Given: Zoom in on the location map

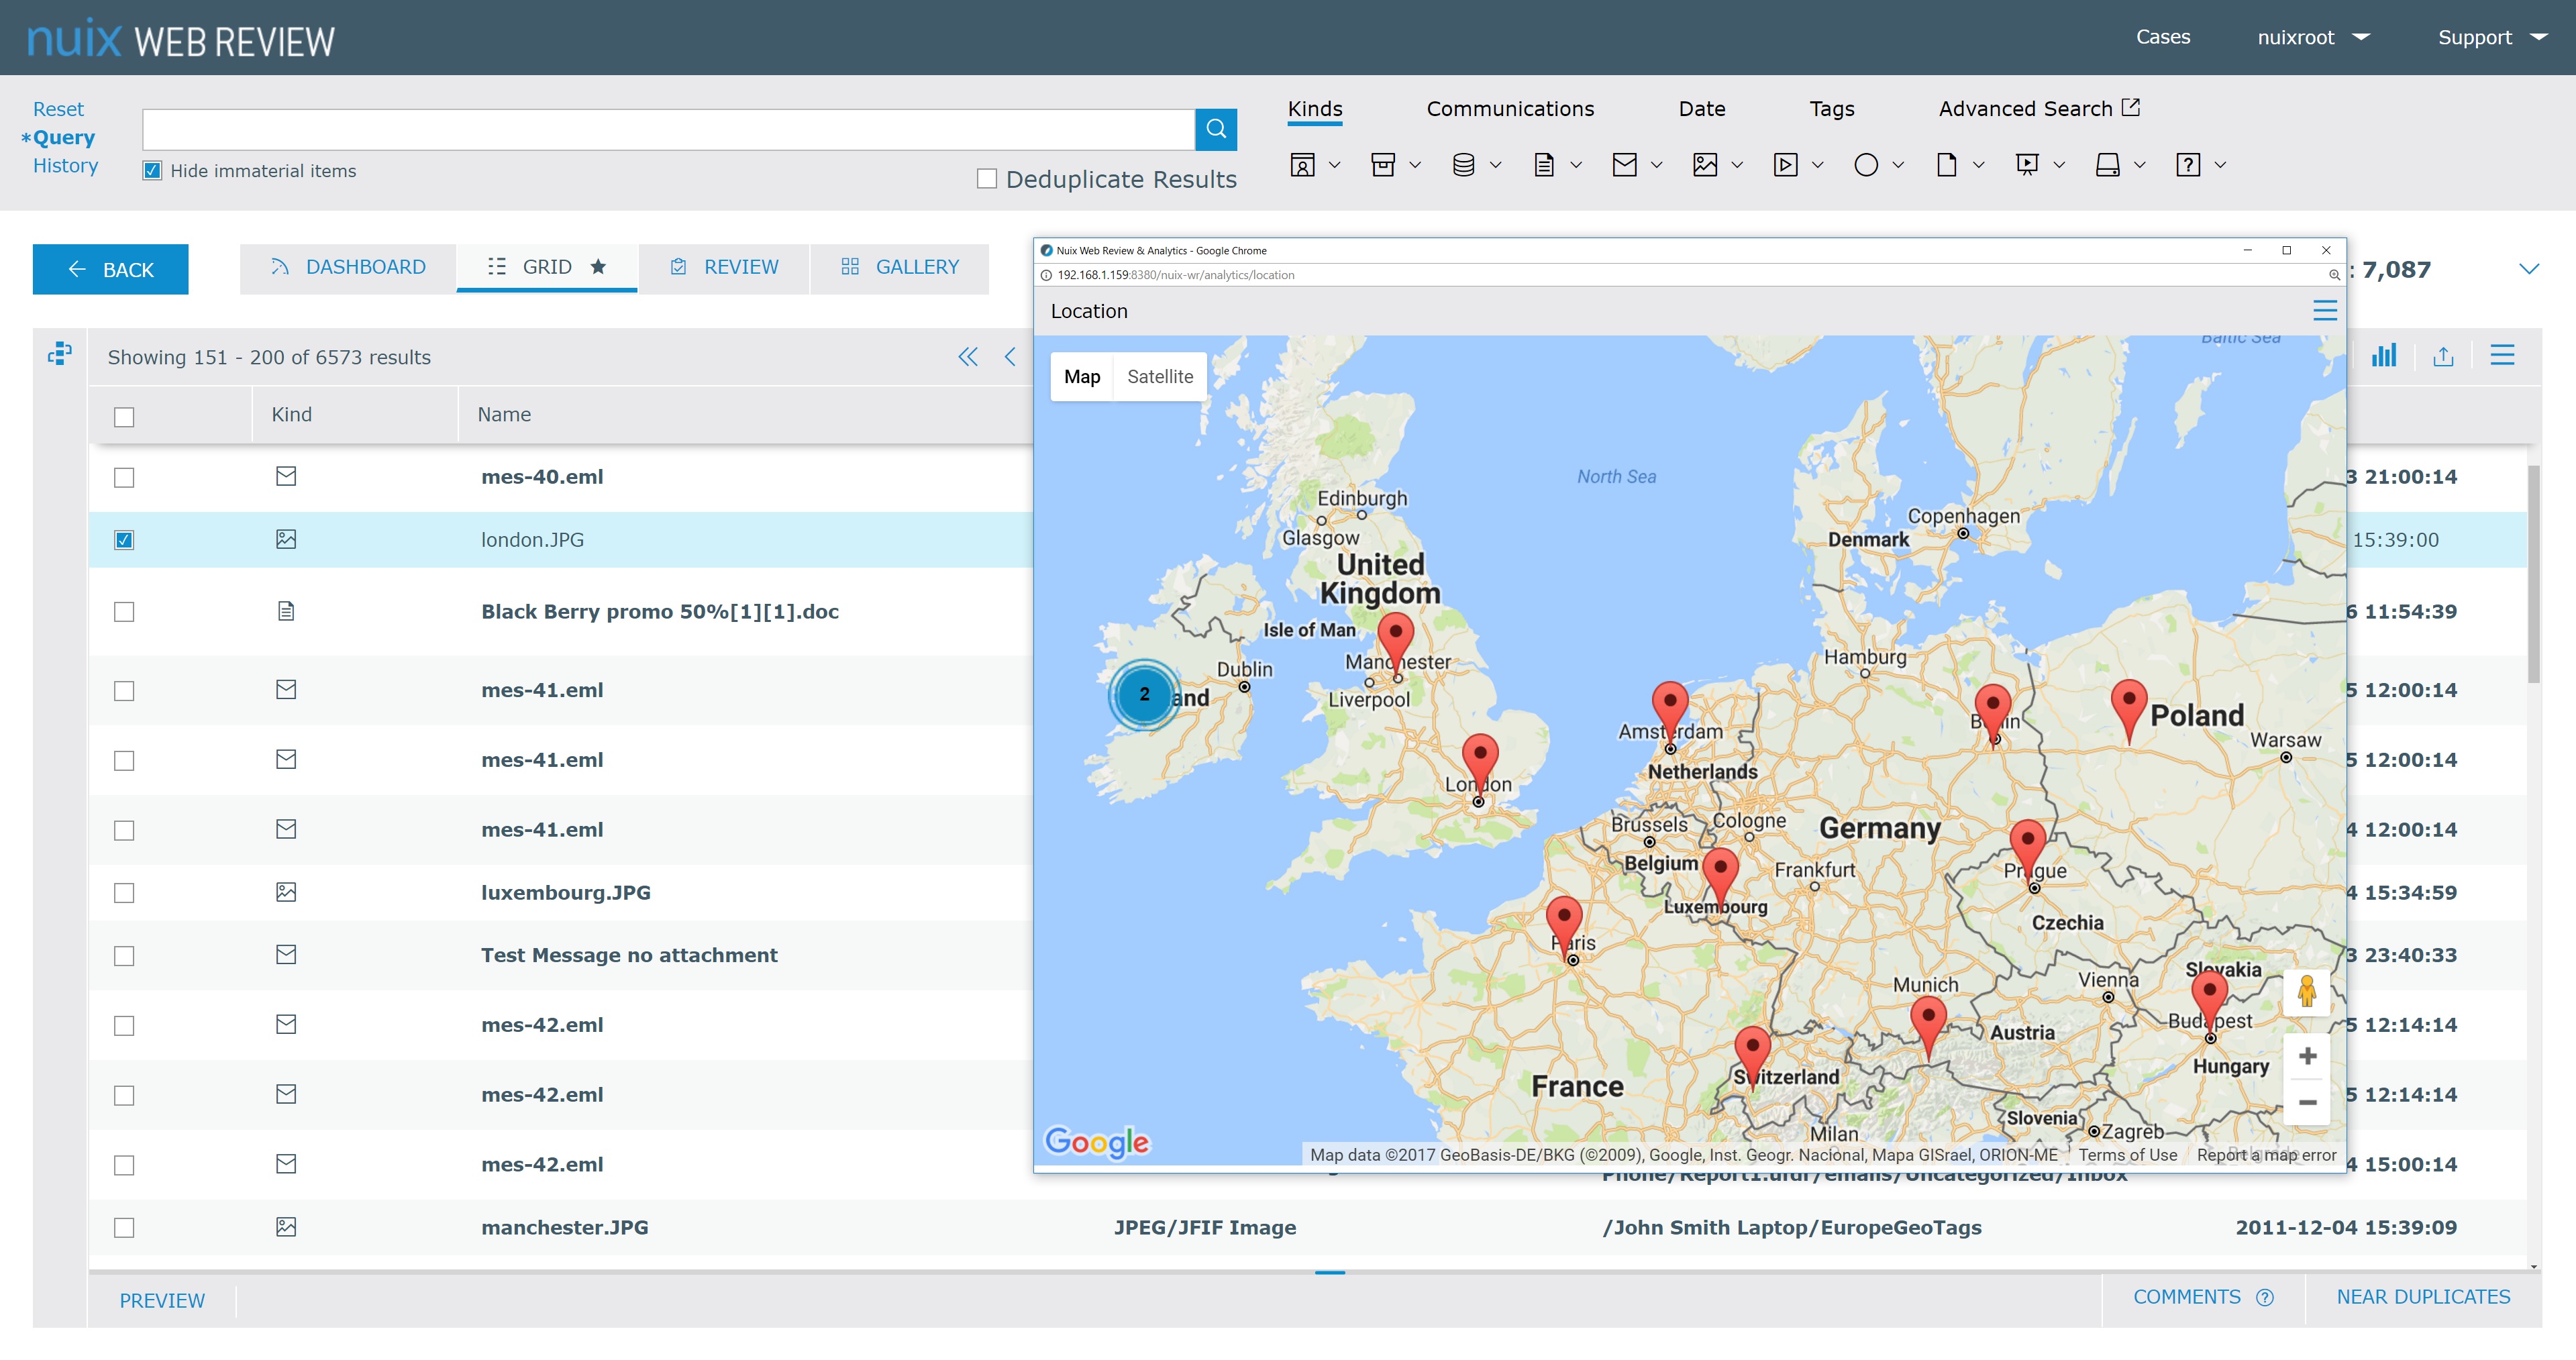Looking at the screenshot, I should 2308,1056.
